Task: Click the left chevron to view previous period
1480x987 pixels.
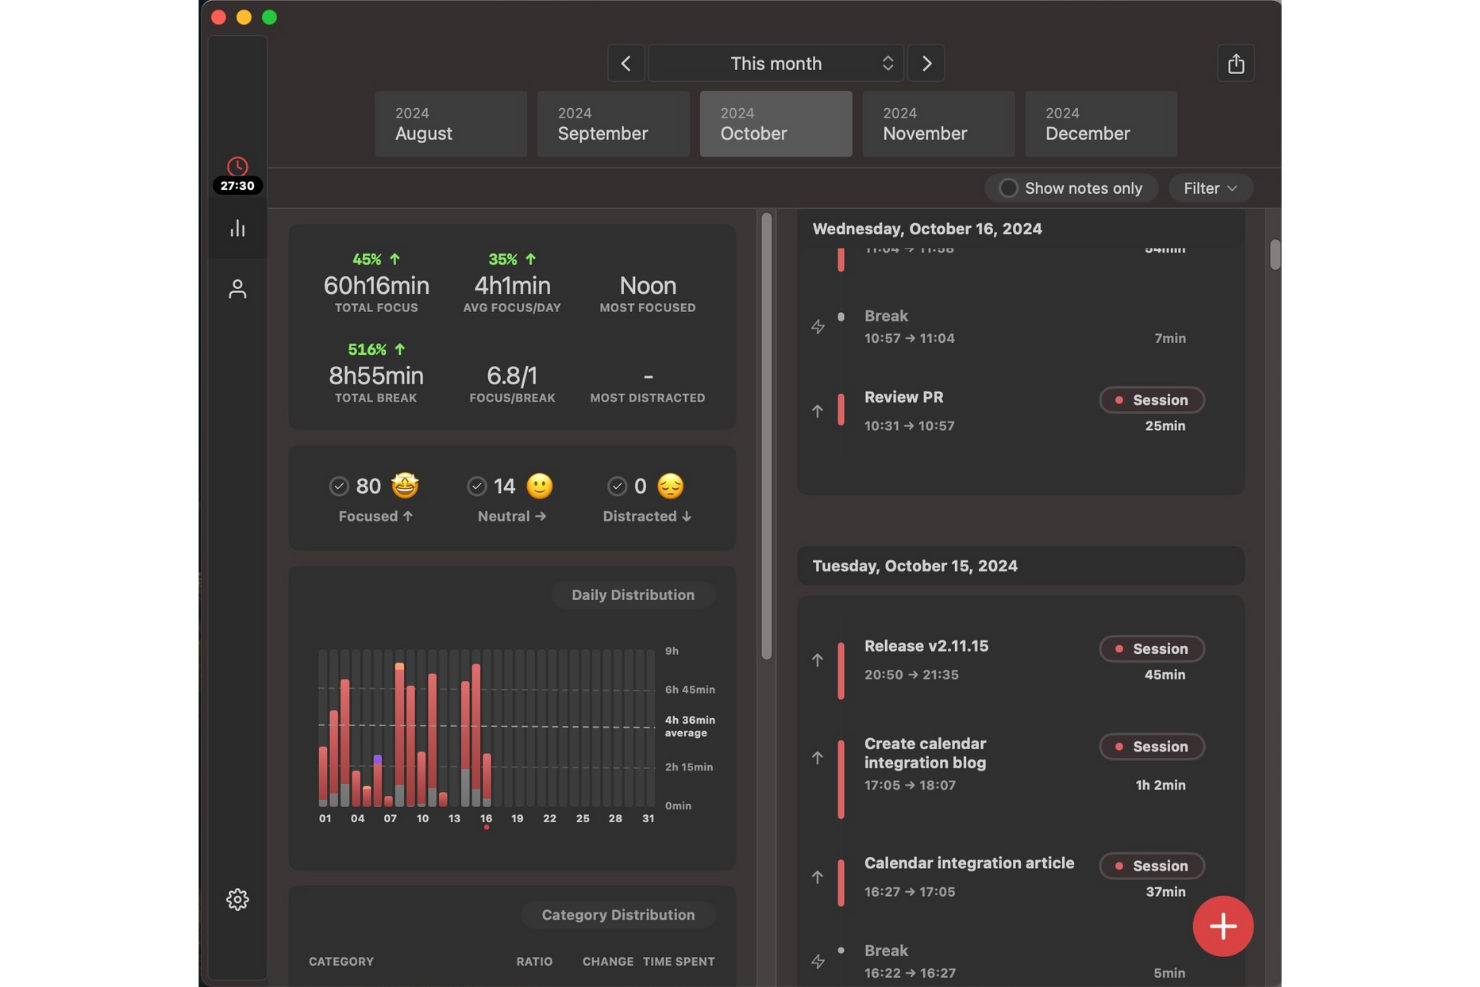Action: tap(626, 63)
